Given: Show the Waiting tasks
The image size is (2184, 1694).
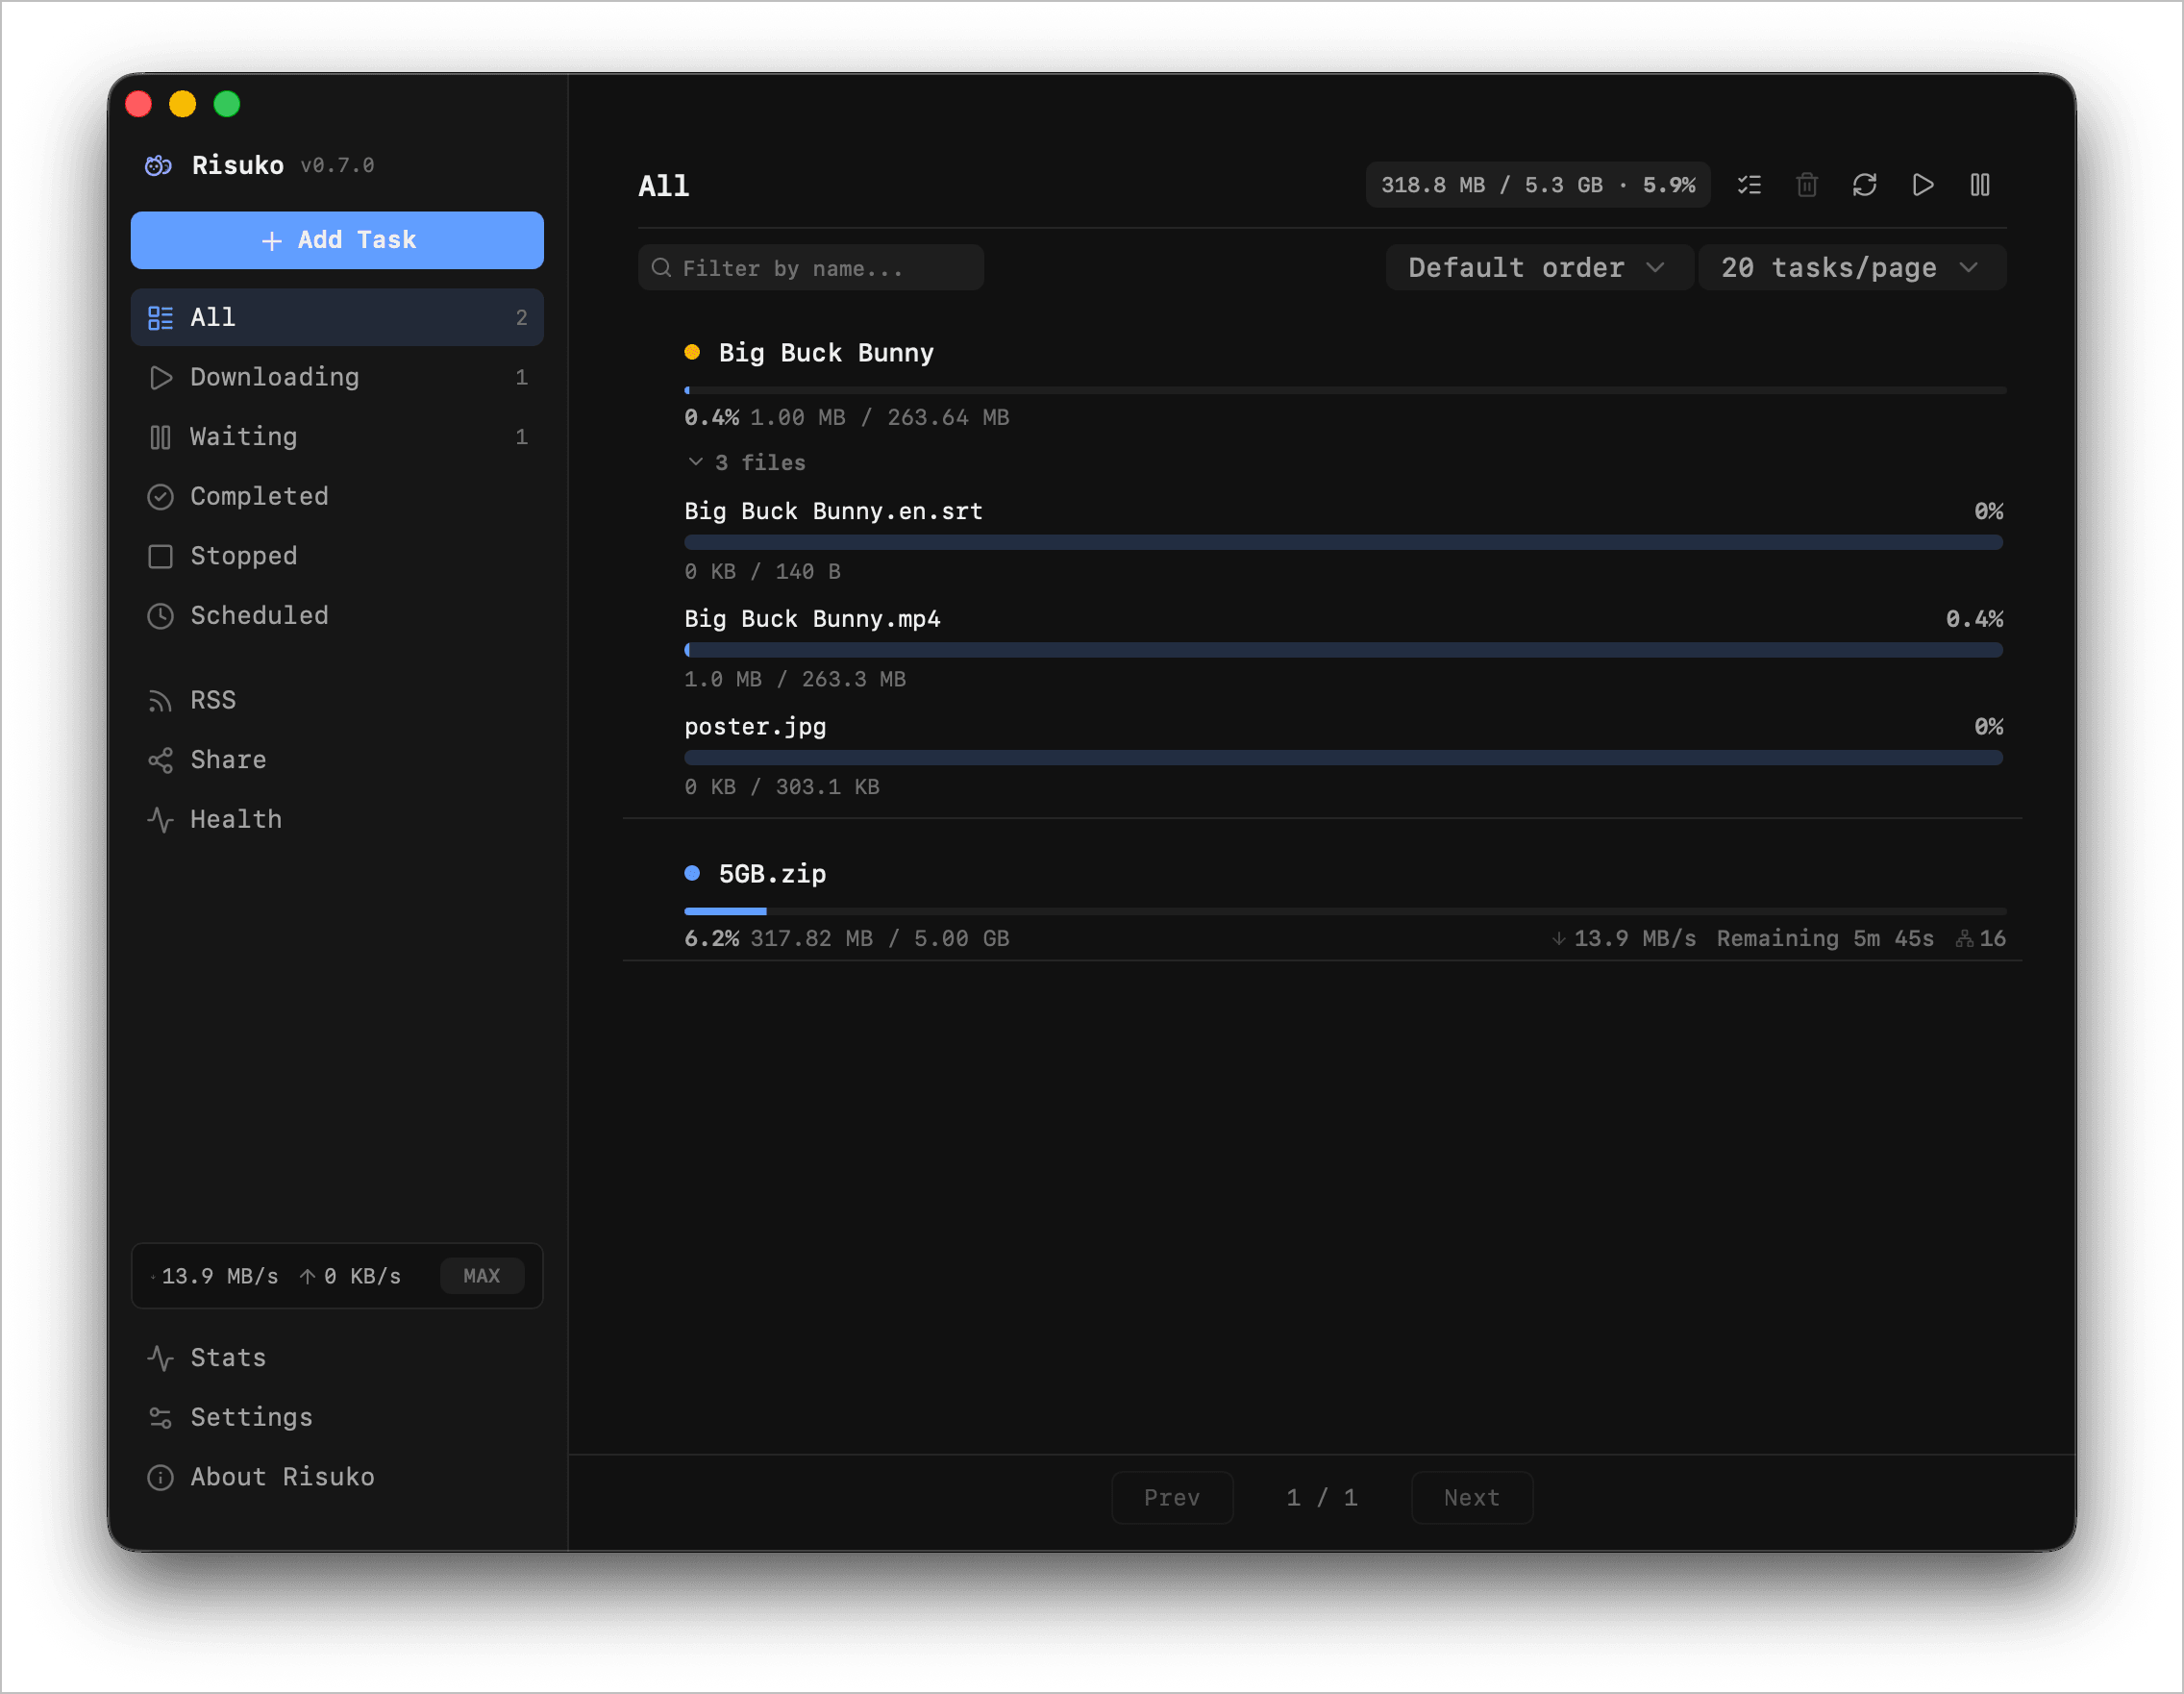Looking at the screenshot, I should click(337, 437).
